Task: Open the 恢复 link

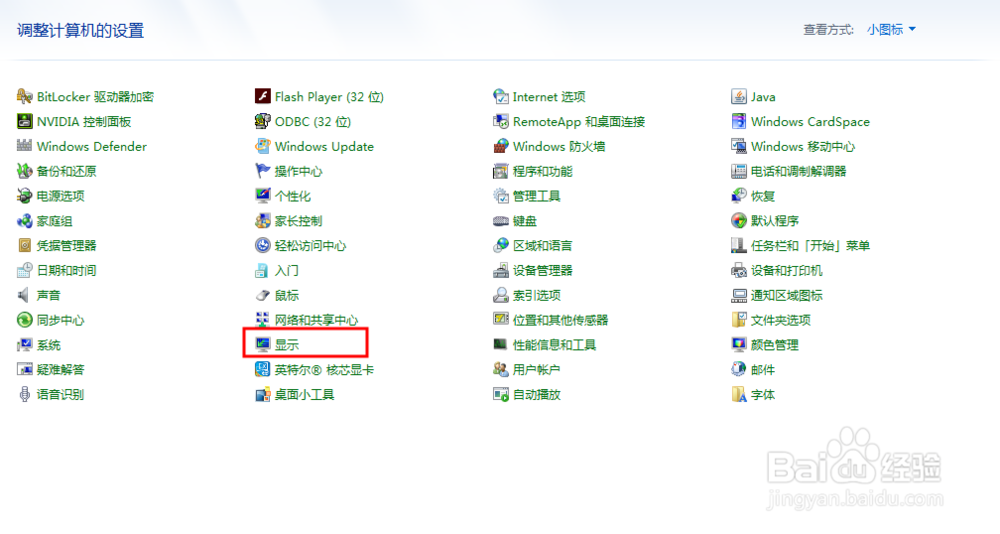Action: [763, 197]
